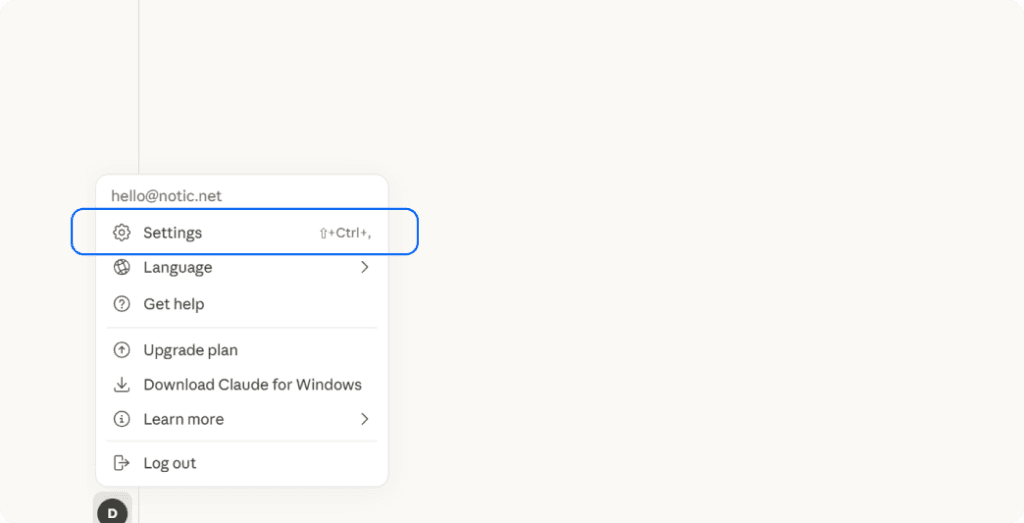Select the Upgrade plan label

pyautogui.click(x=190, y=350)
